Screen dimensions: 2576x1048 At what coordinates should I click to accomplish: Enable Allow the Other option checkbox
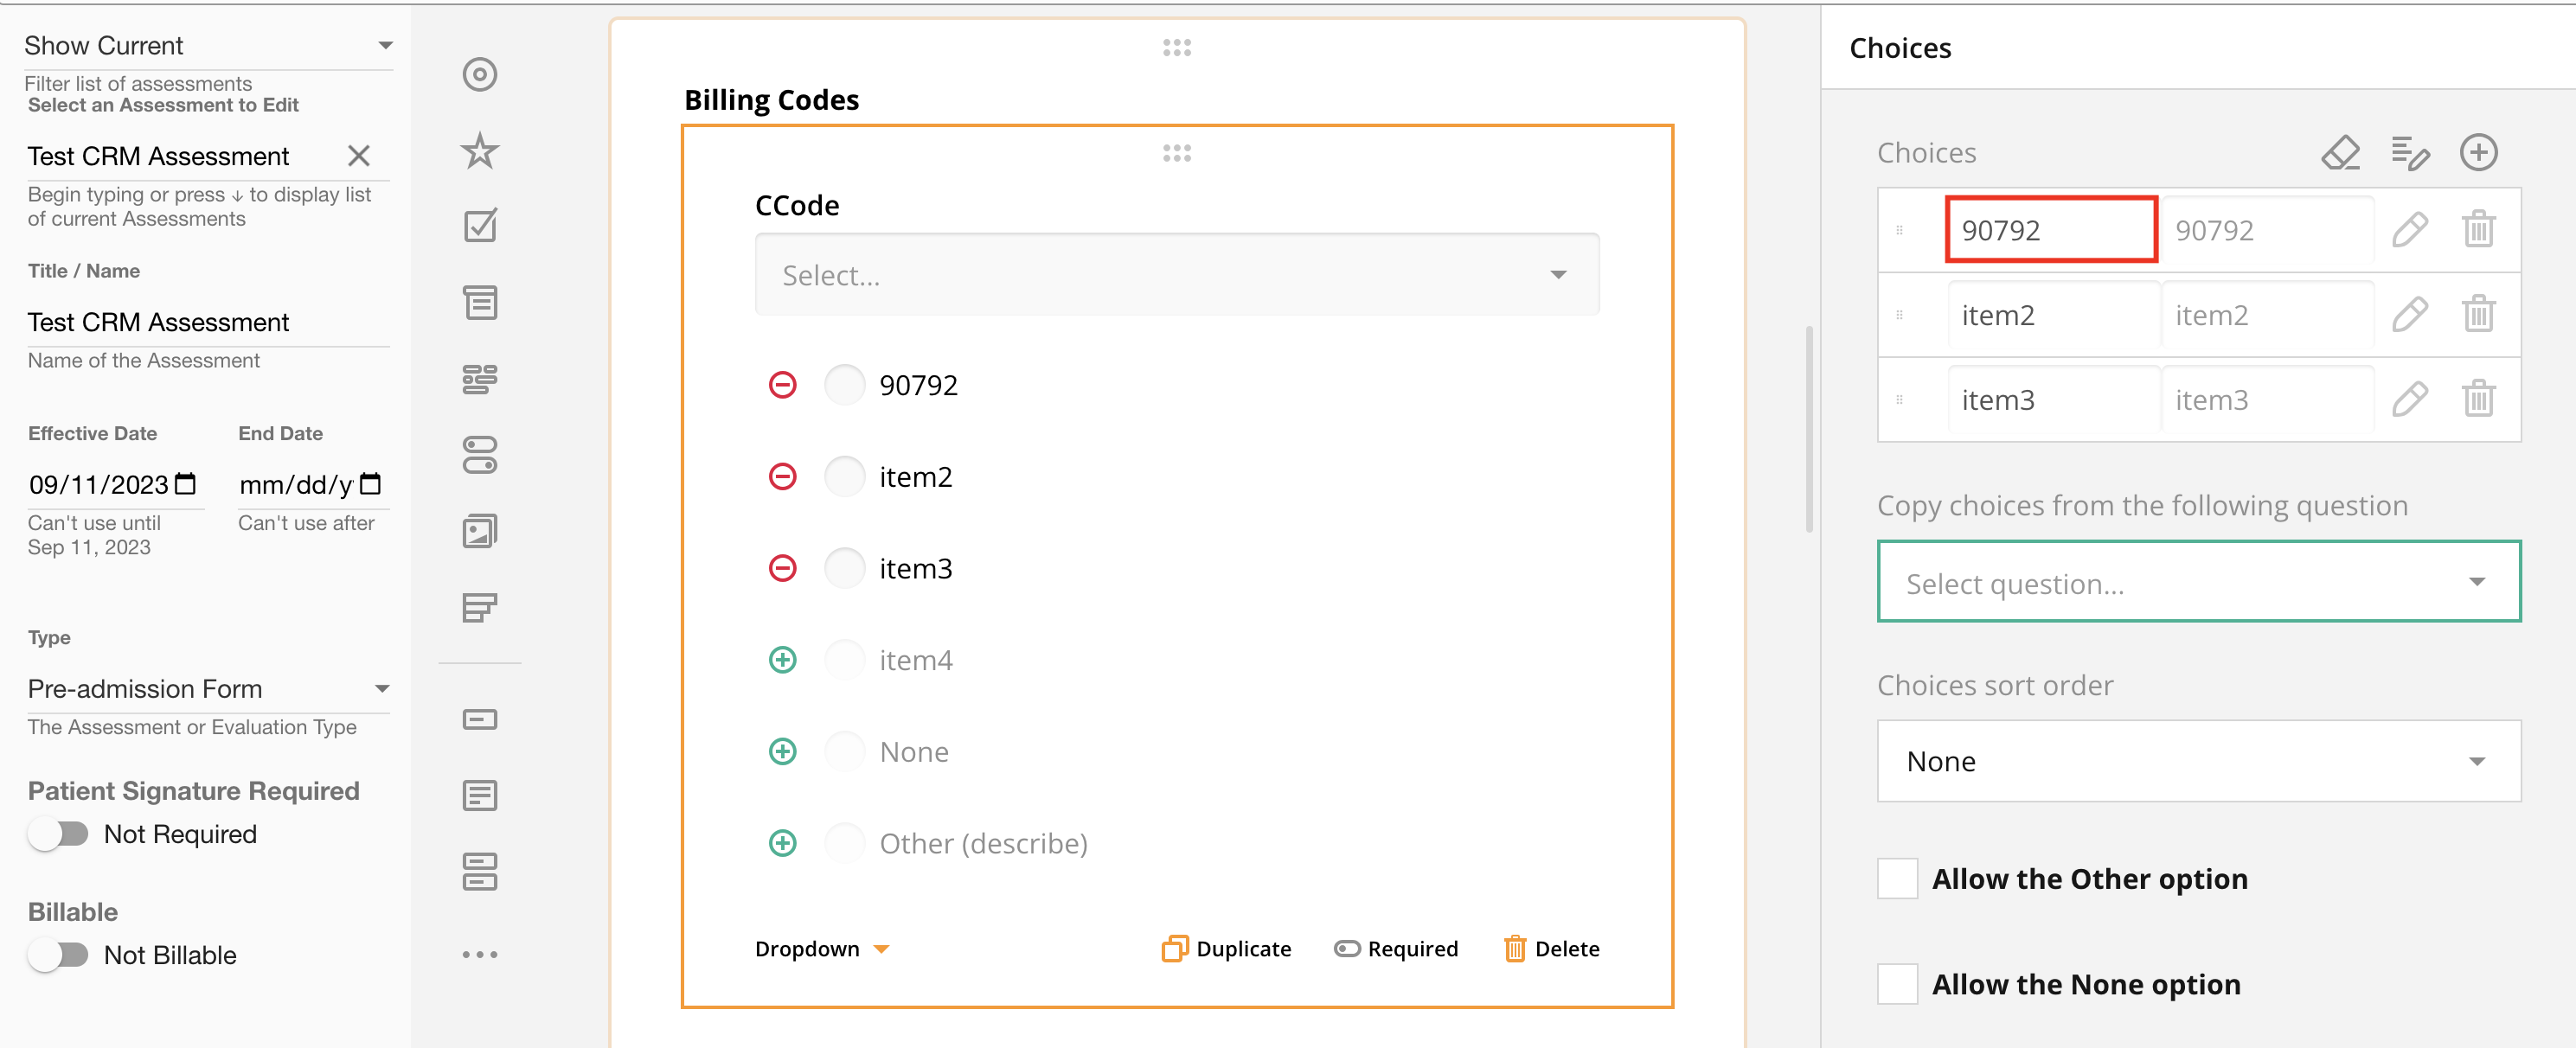1896,878
